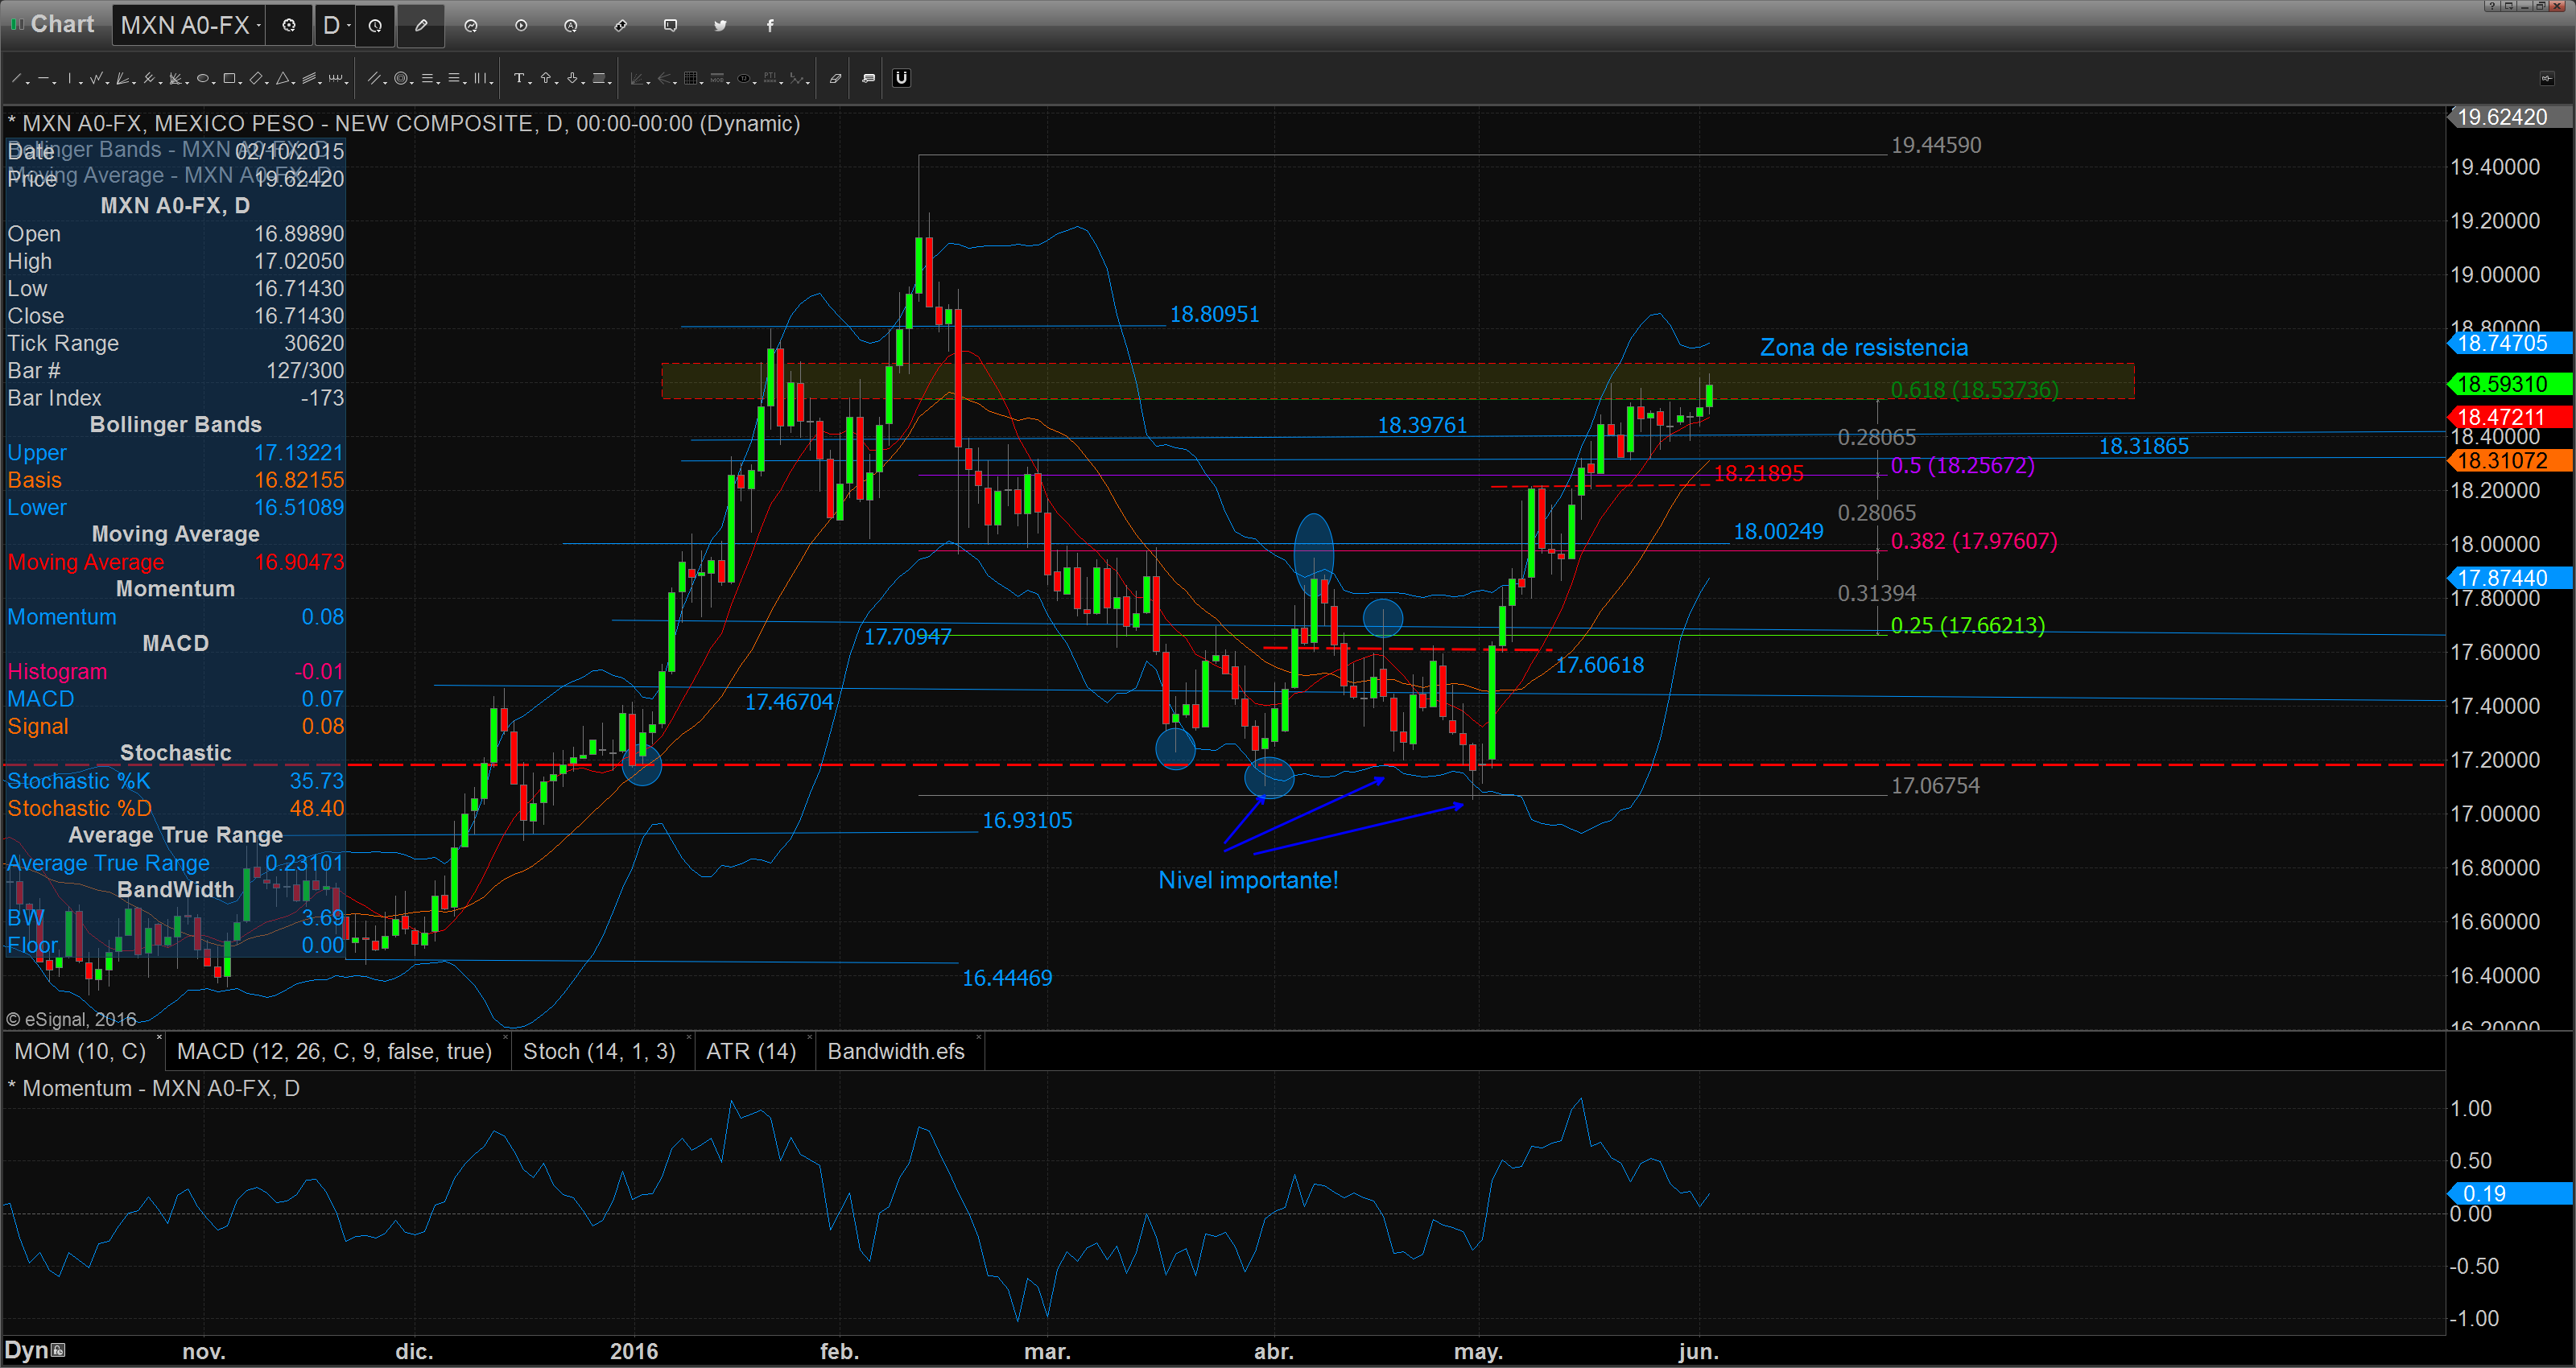
Task: Expand dropdown arrow beside vertical bars tool
Action: pos(492,83)
